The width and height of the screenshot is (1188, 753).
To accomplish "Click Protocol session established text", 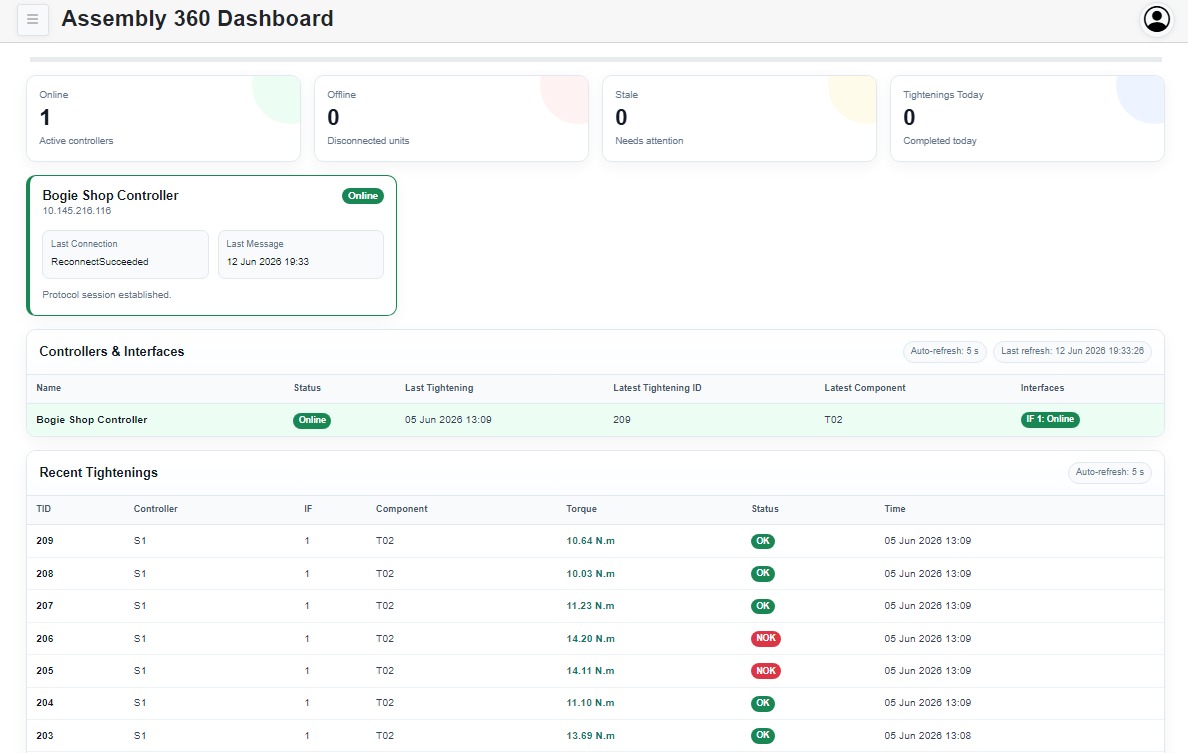I will point(107,295).
